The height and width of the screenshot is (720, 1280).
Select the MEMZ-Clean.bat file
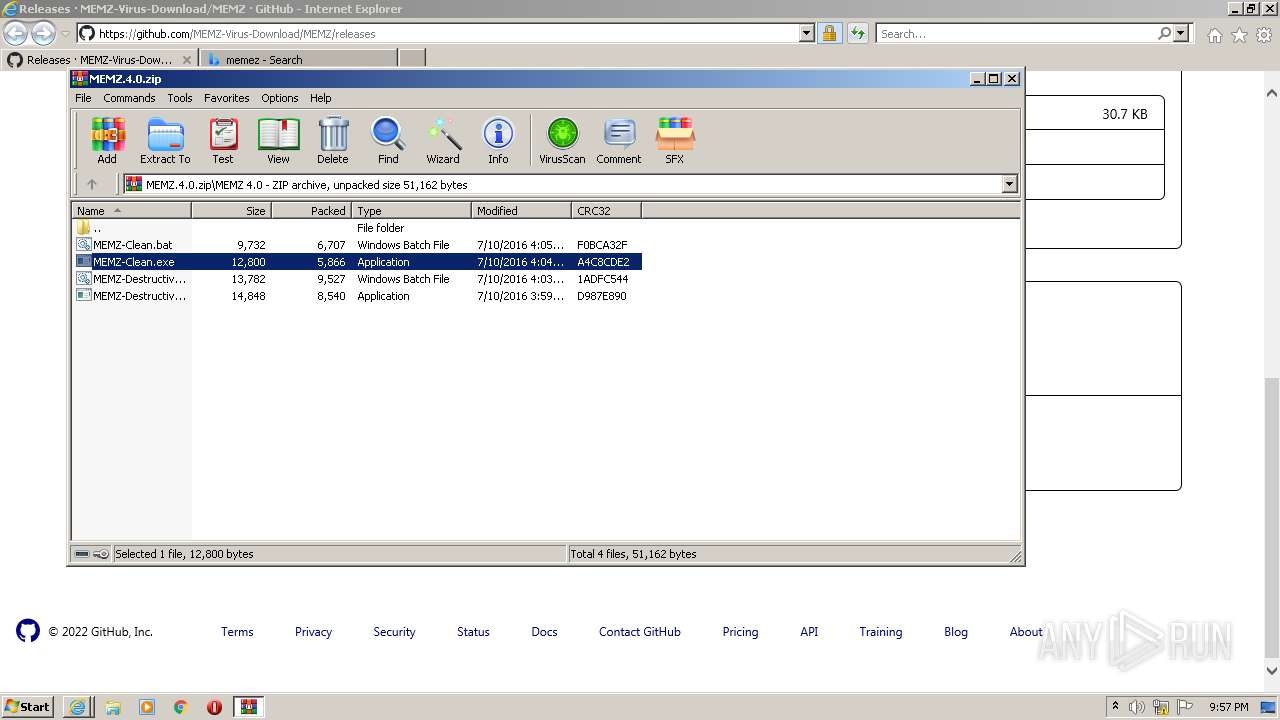coord(357,245)
